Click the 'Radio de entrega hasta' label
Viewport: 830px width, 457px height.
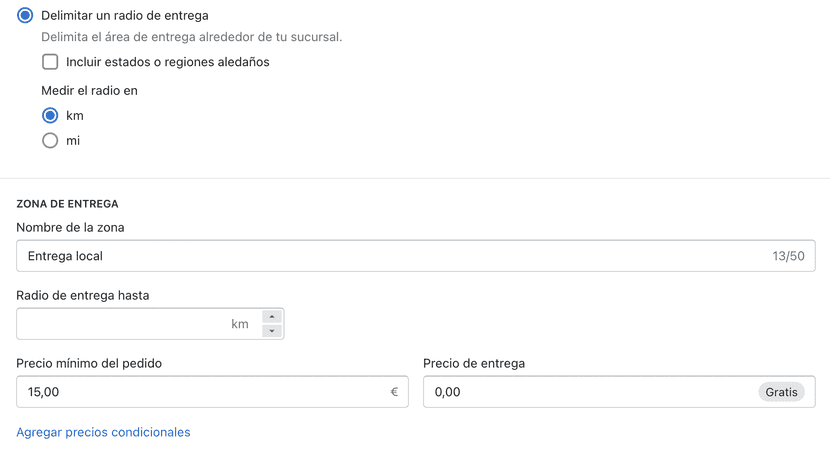[x=83, y=296]
